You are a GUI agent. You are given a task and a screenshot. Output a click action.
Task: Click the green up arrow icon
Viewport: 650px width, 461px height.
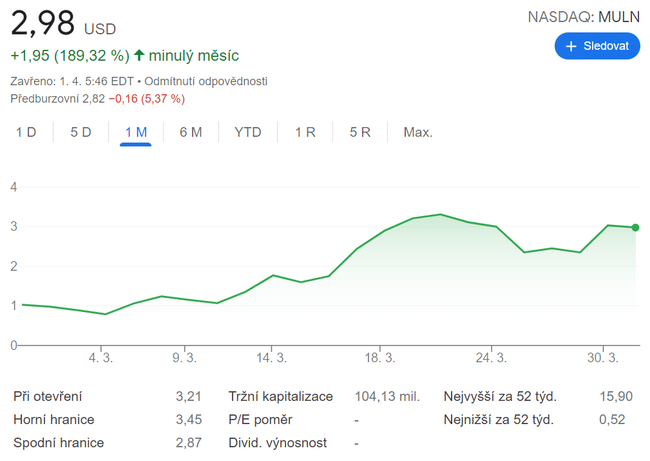coord(139,56)
